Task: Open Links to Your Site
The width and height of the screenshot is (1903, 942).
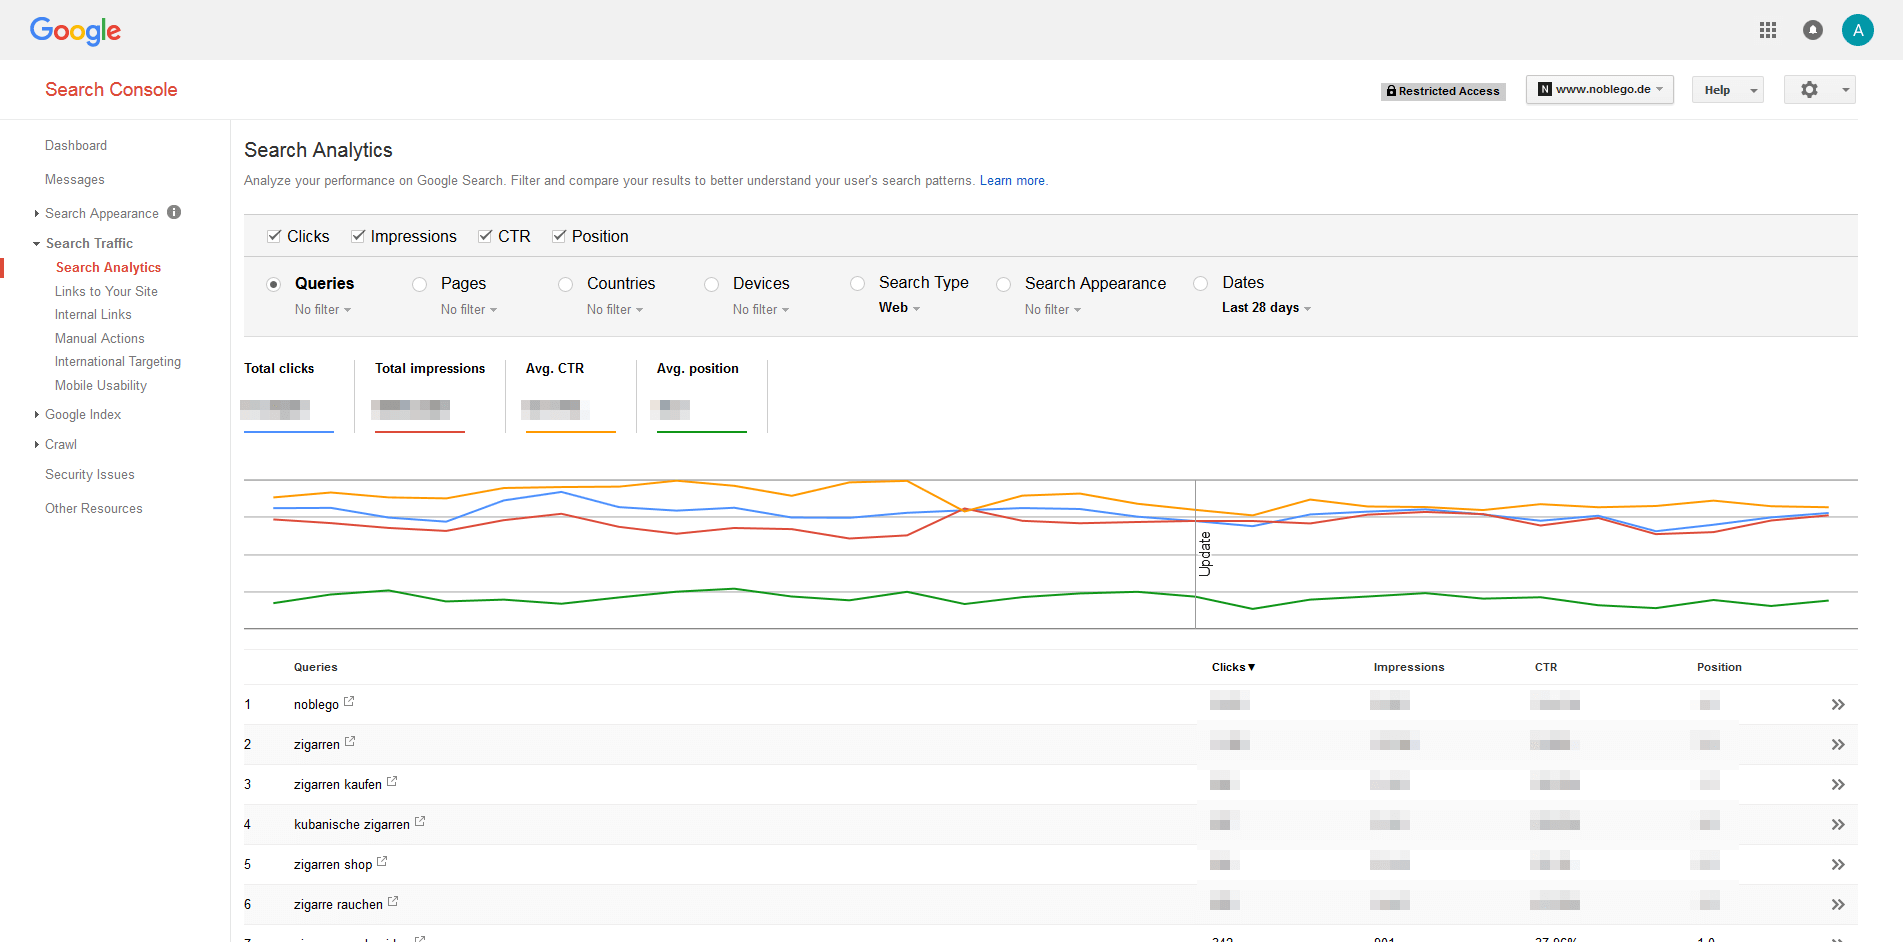Action: point(106,291)
